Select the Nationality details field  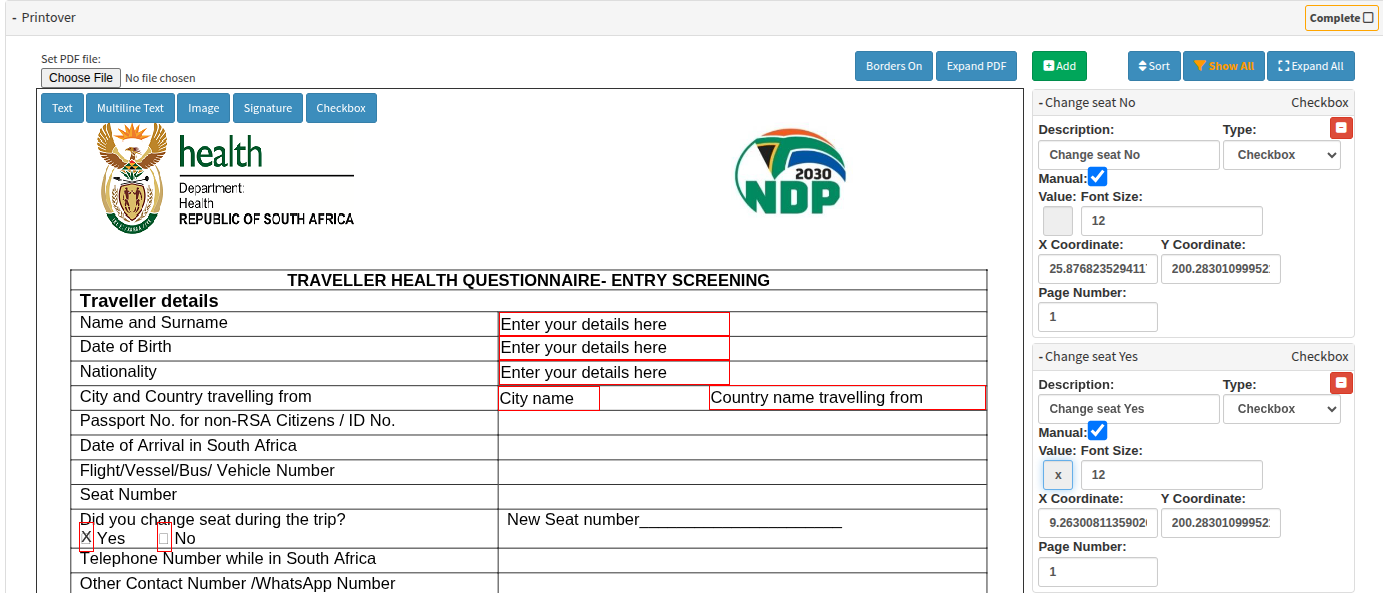[614, 372]
